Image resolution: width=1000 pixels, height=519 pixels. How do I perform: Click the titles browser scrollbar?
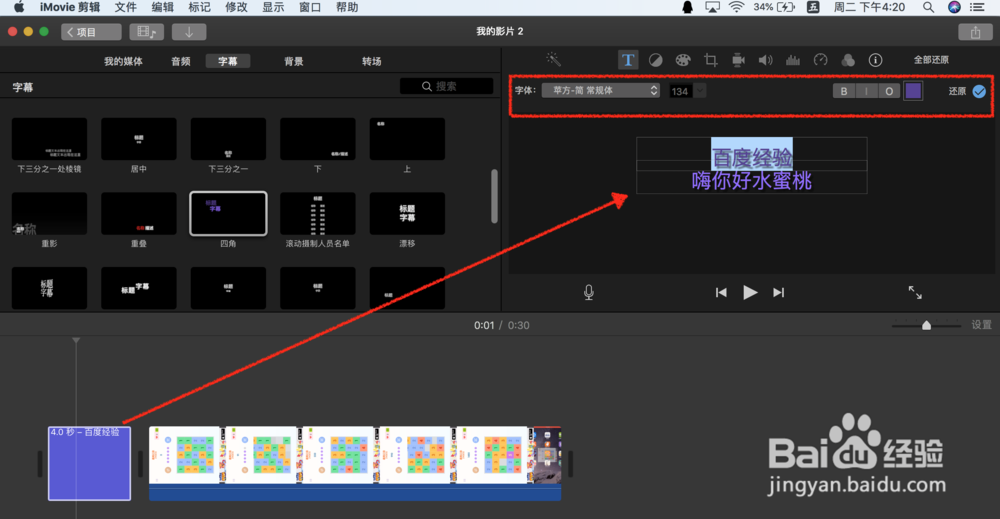coord(494,196)
